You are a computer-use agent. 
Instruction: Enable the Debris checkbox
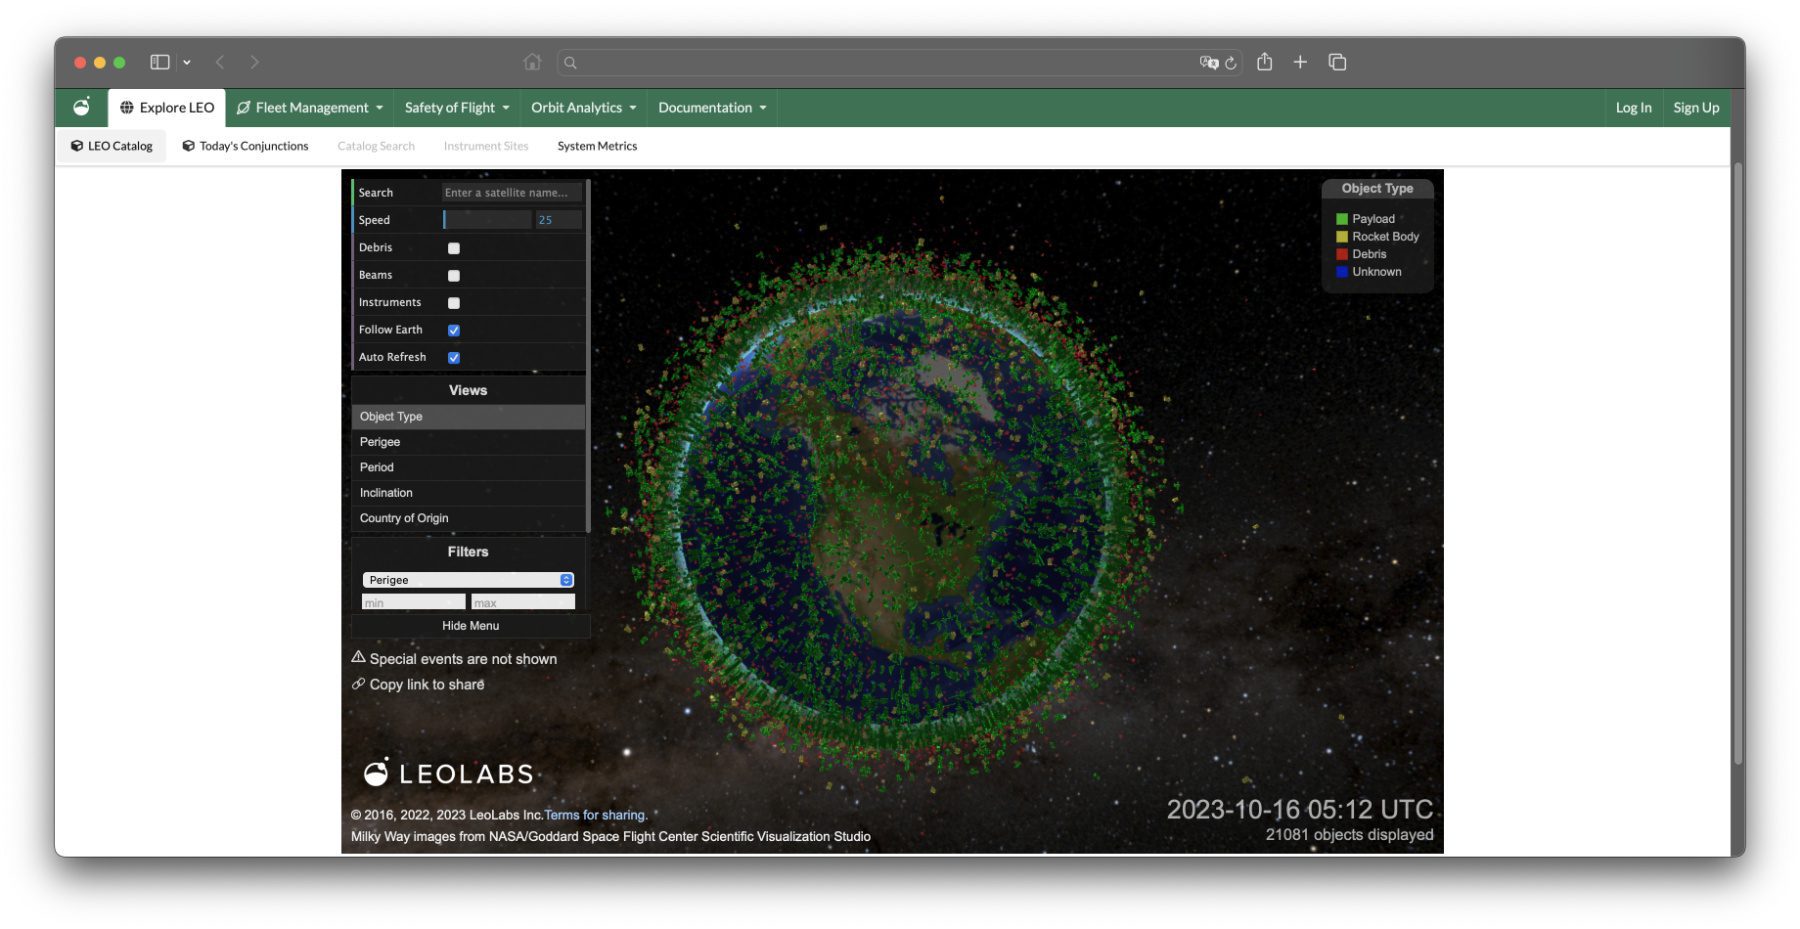point(454,248)
